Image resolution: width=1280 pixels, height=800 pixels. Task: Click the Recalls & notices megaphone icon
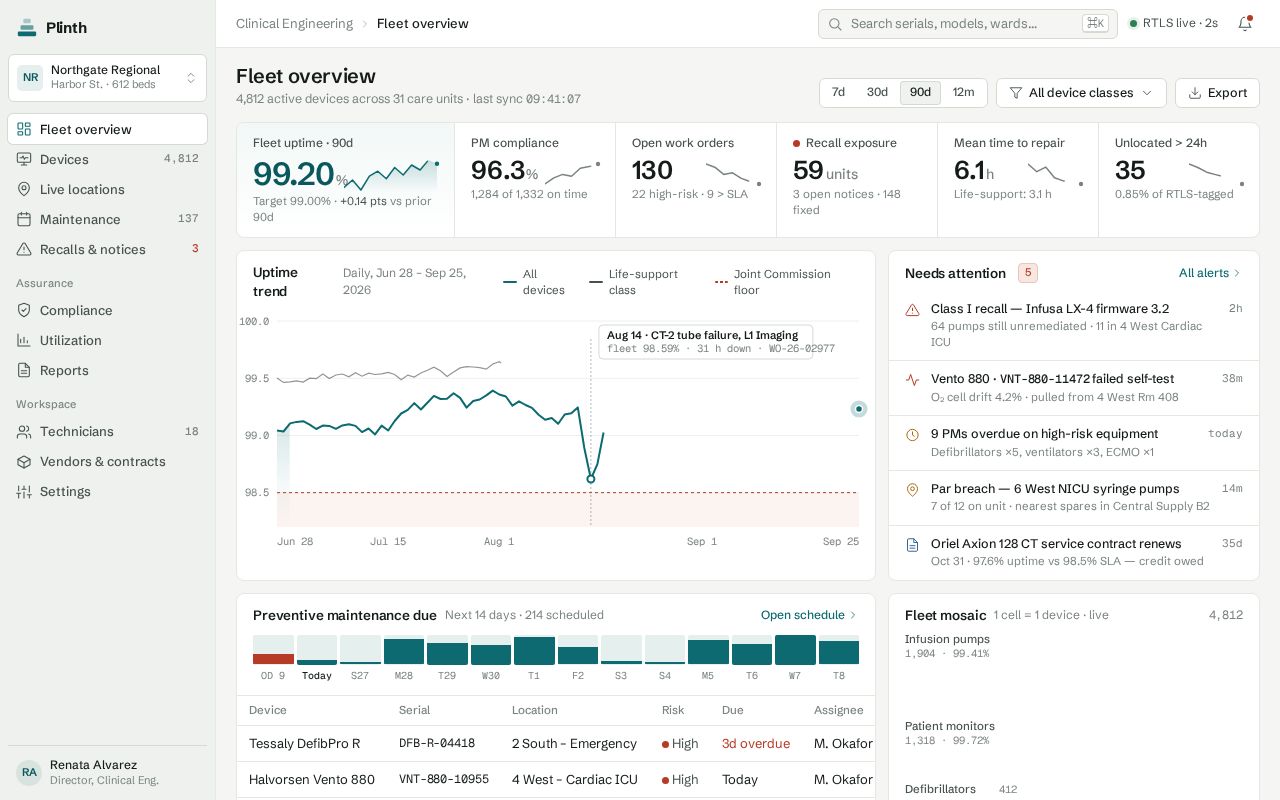[x=24, y=250]
